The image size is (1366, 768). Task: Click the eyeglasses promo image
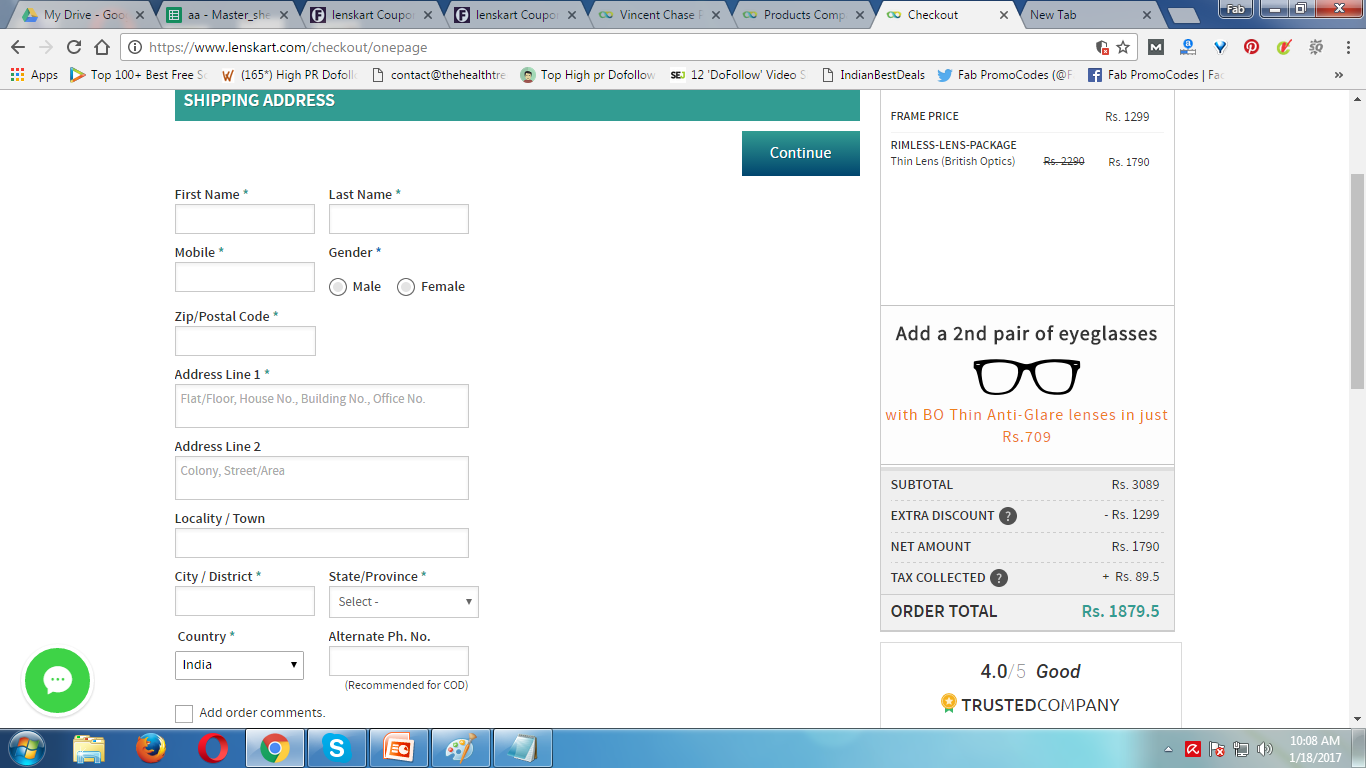pos(1027,377)
